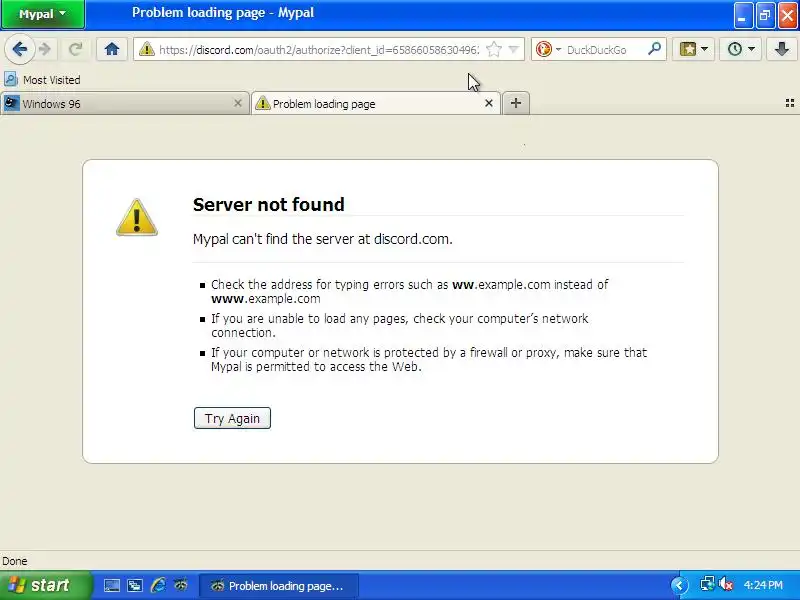Expand the history button dropdown arrow
Screen dimensions: 800x600
752,49
